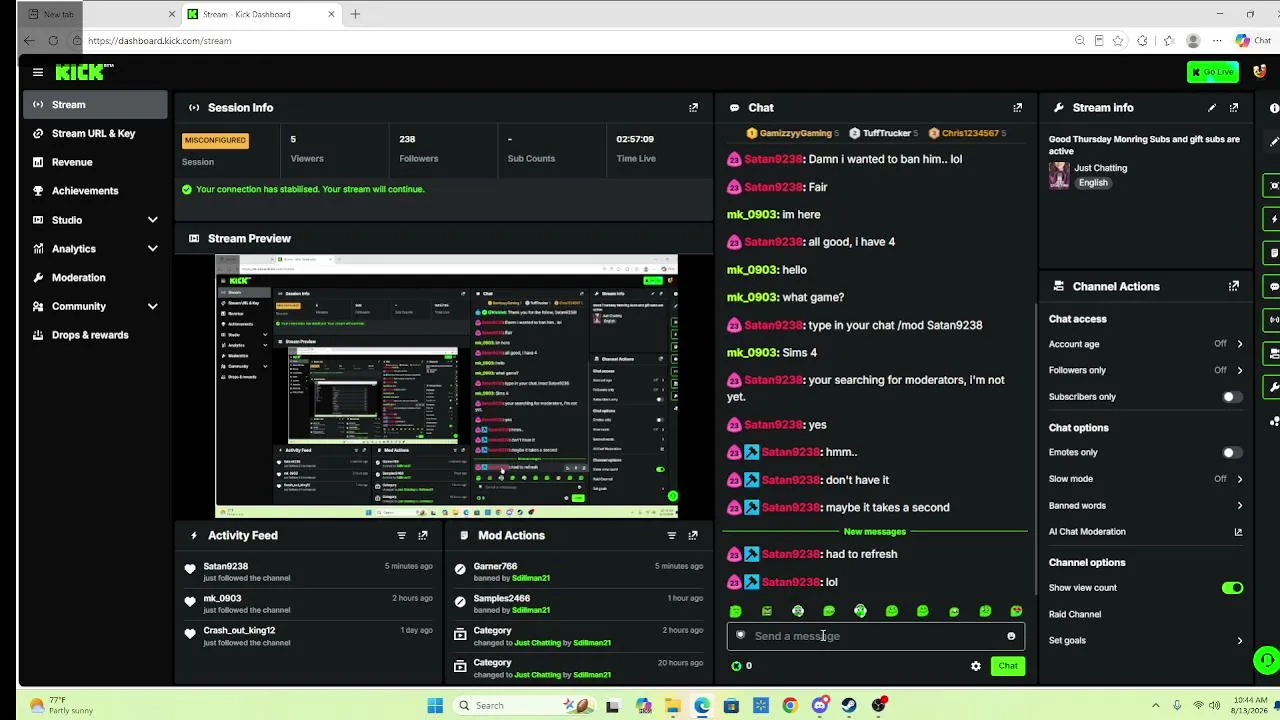This screenshot has width=1280, height=720.
Task: Open a new browser tab with plus
Action: (355, 14)
